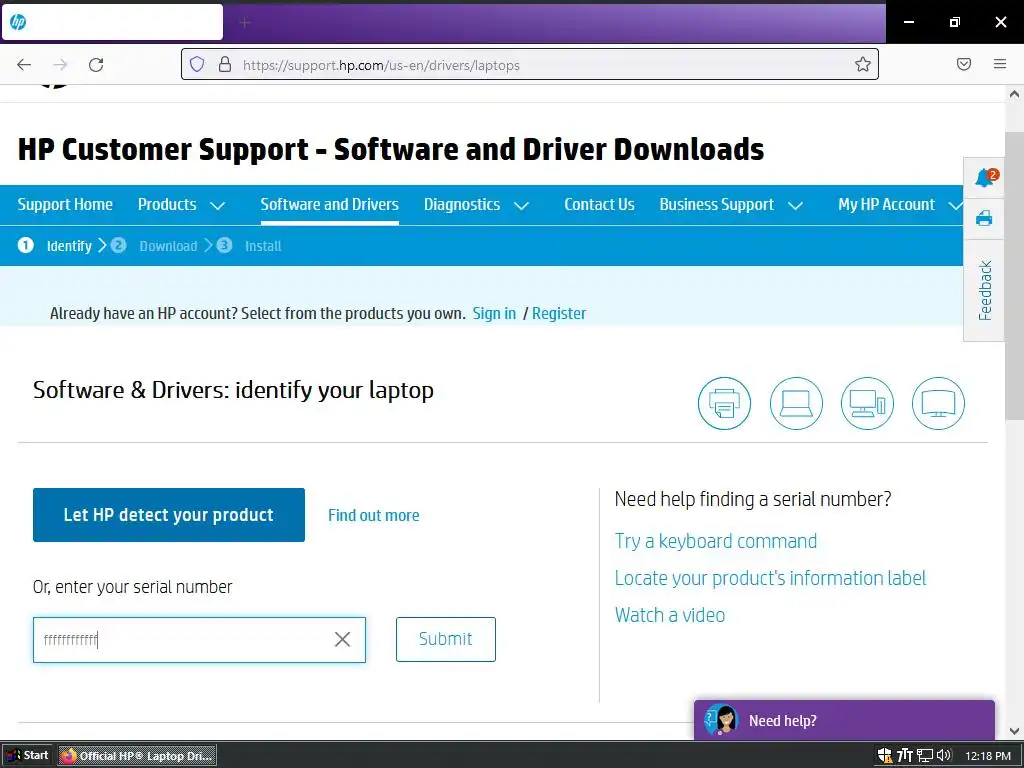Go to Support Home
Viewport: 1024px width, 768px height.
[x=65, y=204]
